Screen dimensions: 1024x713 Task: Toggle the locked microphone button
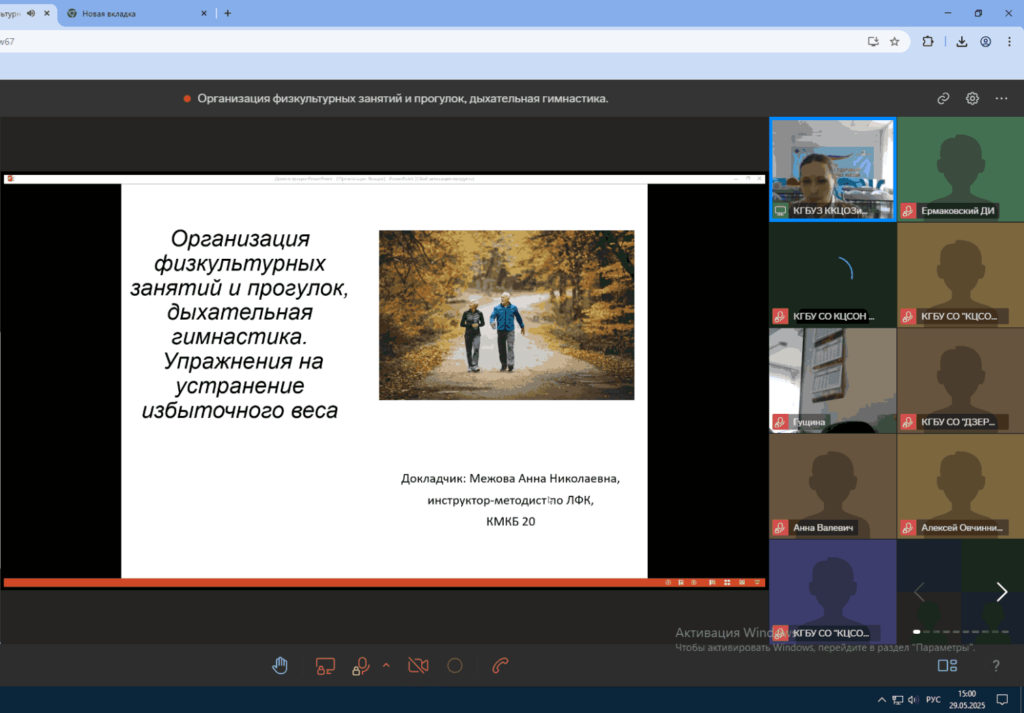coord(360,666)
